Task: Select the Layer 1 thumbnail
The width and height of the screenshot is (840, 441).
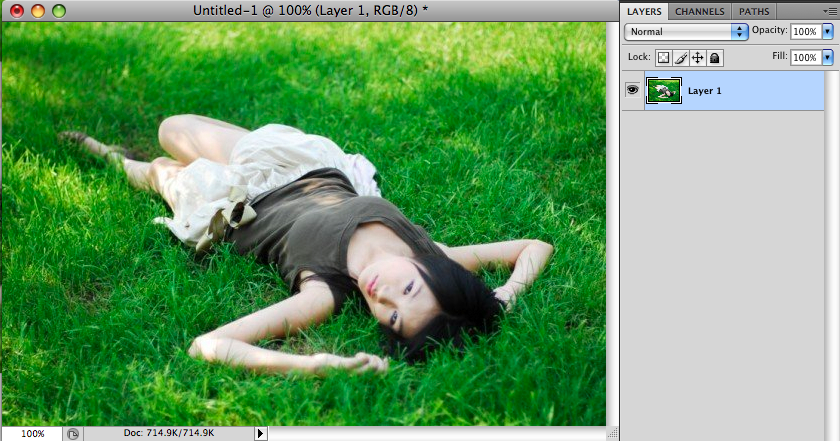Action: [664, 91]
